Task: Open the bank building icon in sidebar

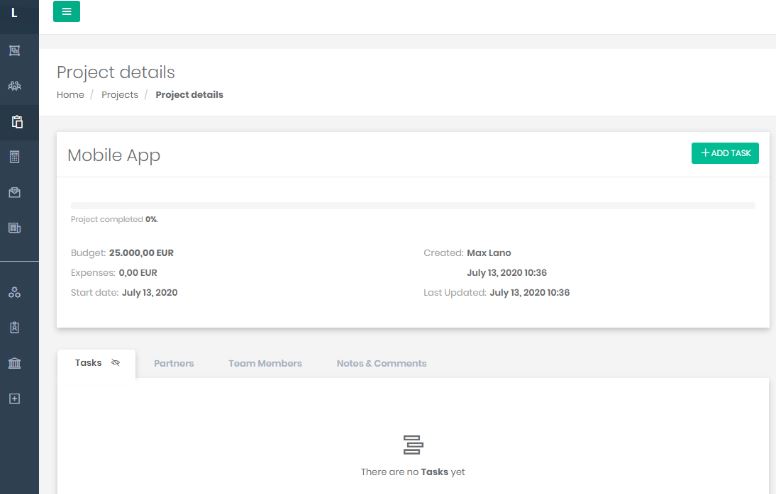Action: point(14,363)
